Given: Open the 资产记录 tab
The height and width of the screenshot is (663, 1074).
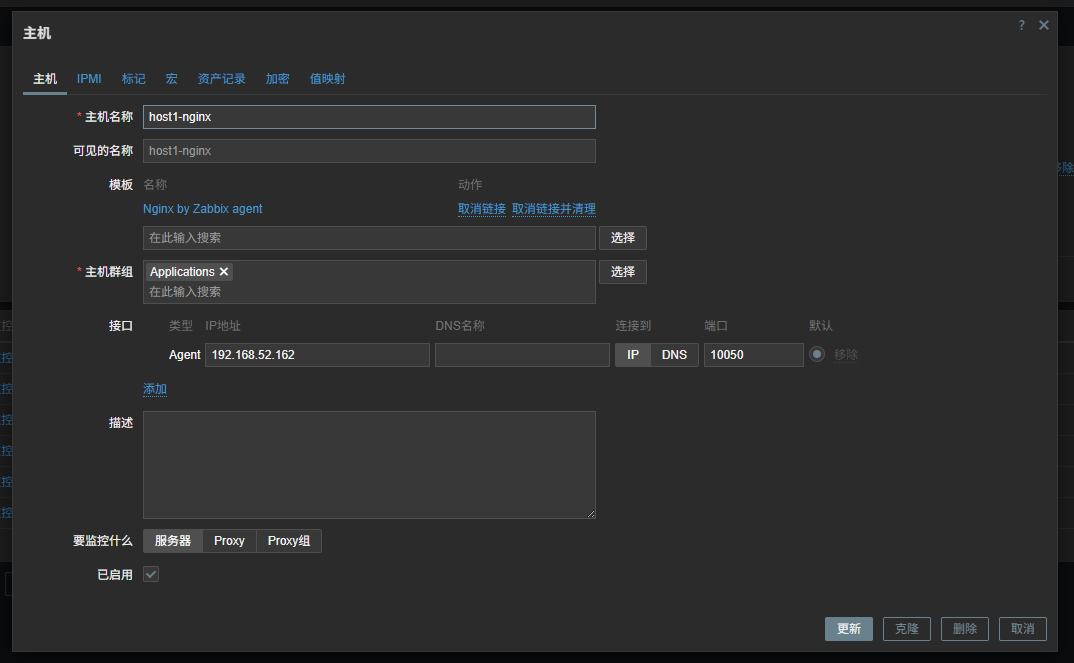Looking at the screenshot, I should click(x=221, y=79).
